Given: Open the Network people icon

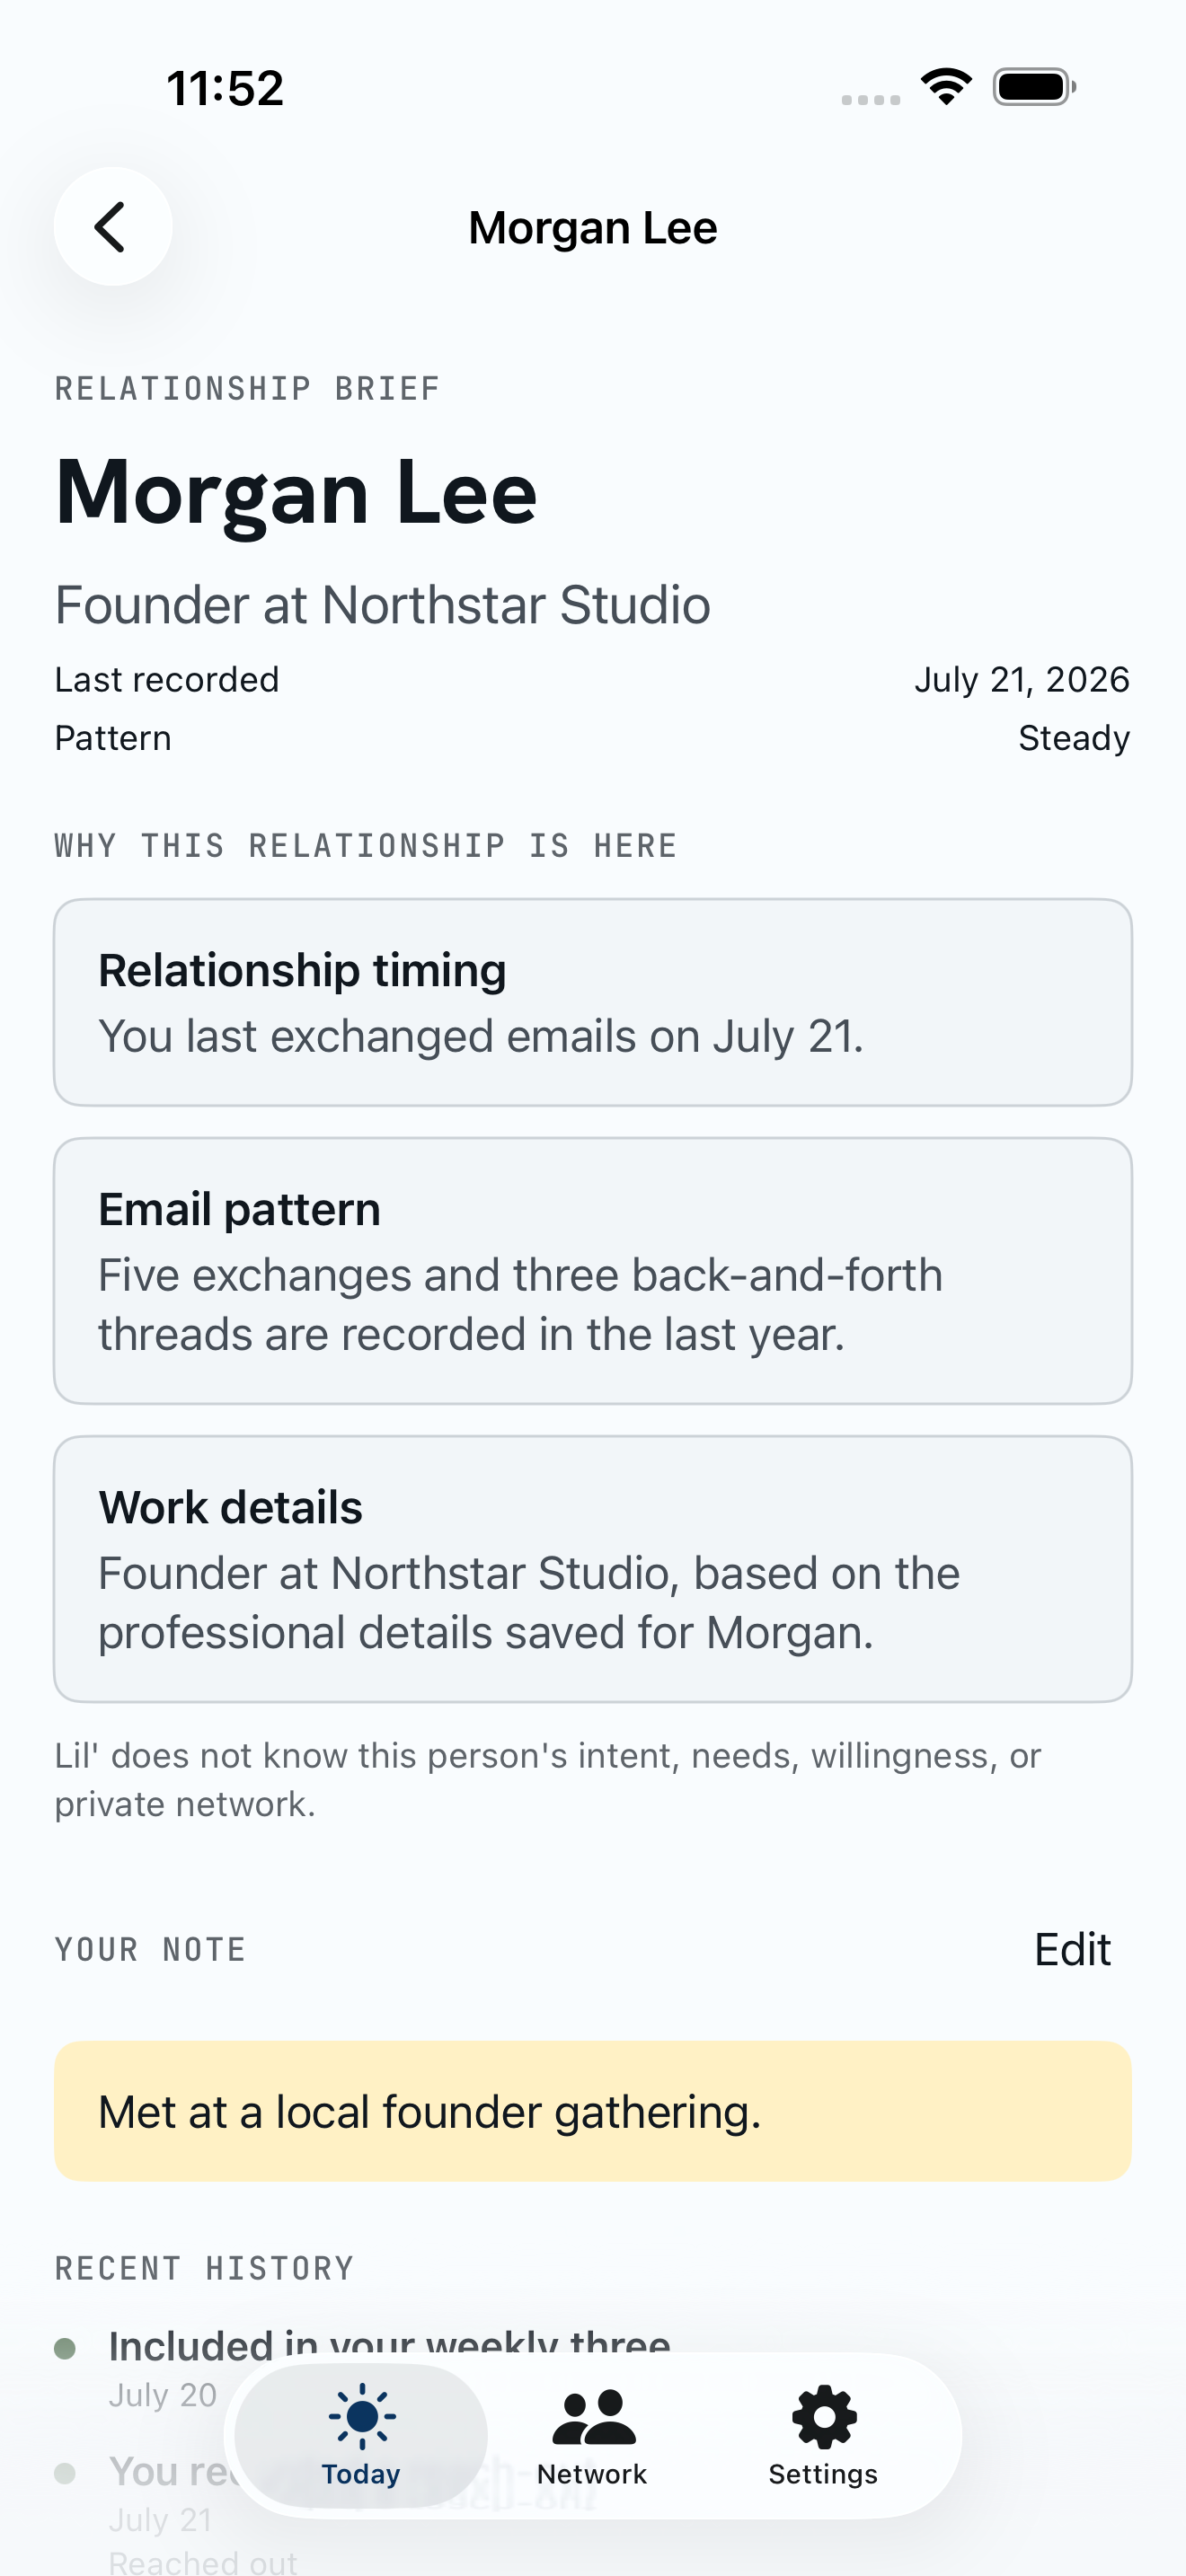Looking at the screenshot, I should (593, 2417).
